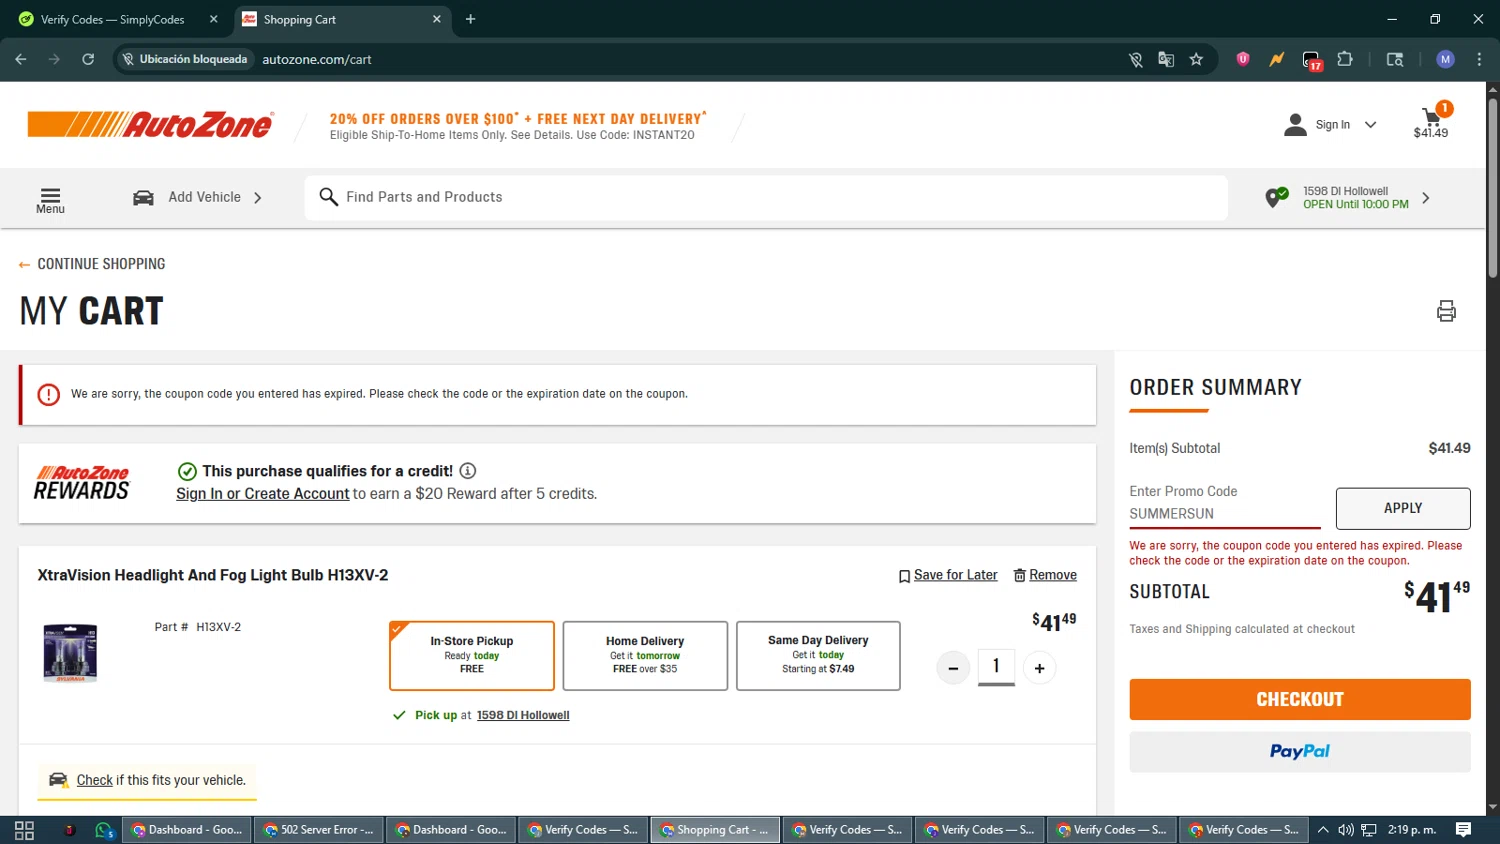This screenshot has width=1500, height=844.
Task: Open the browser extensions puzzle icon
Action: (x=1345, y=60)
